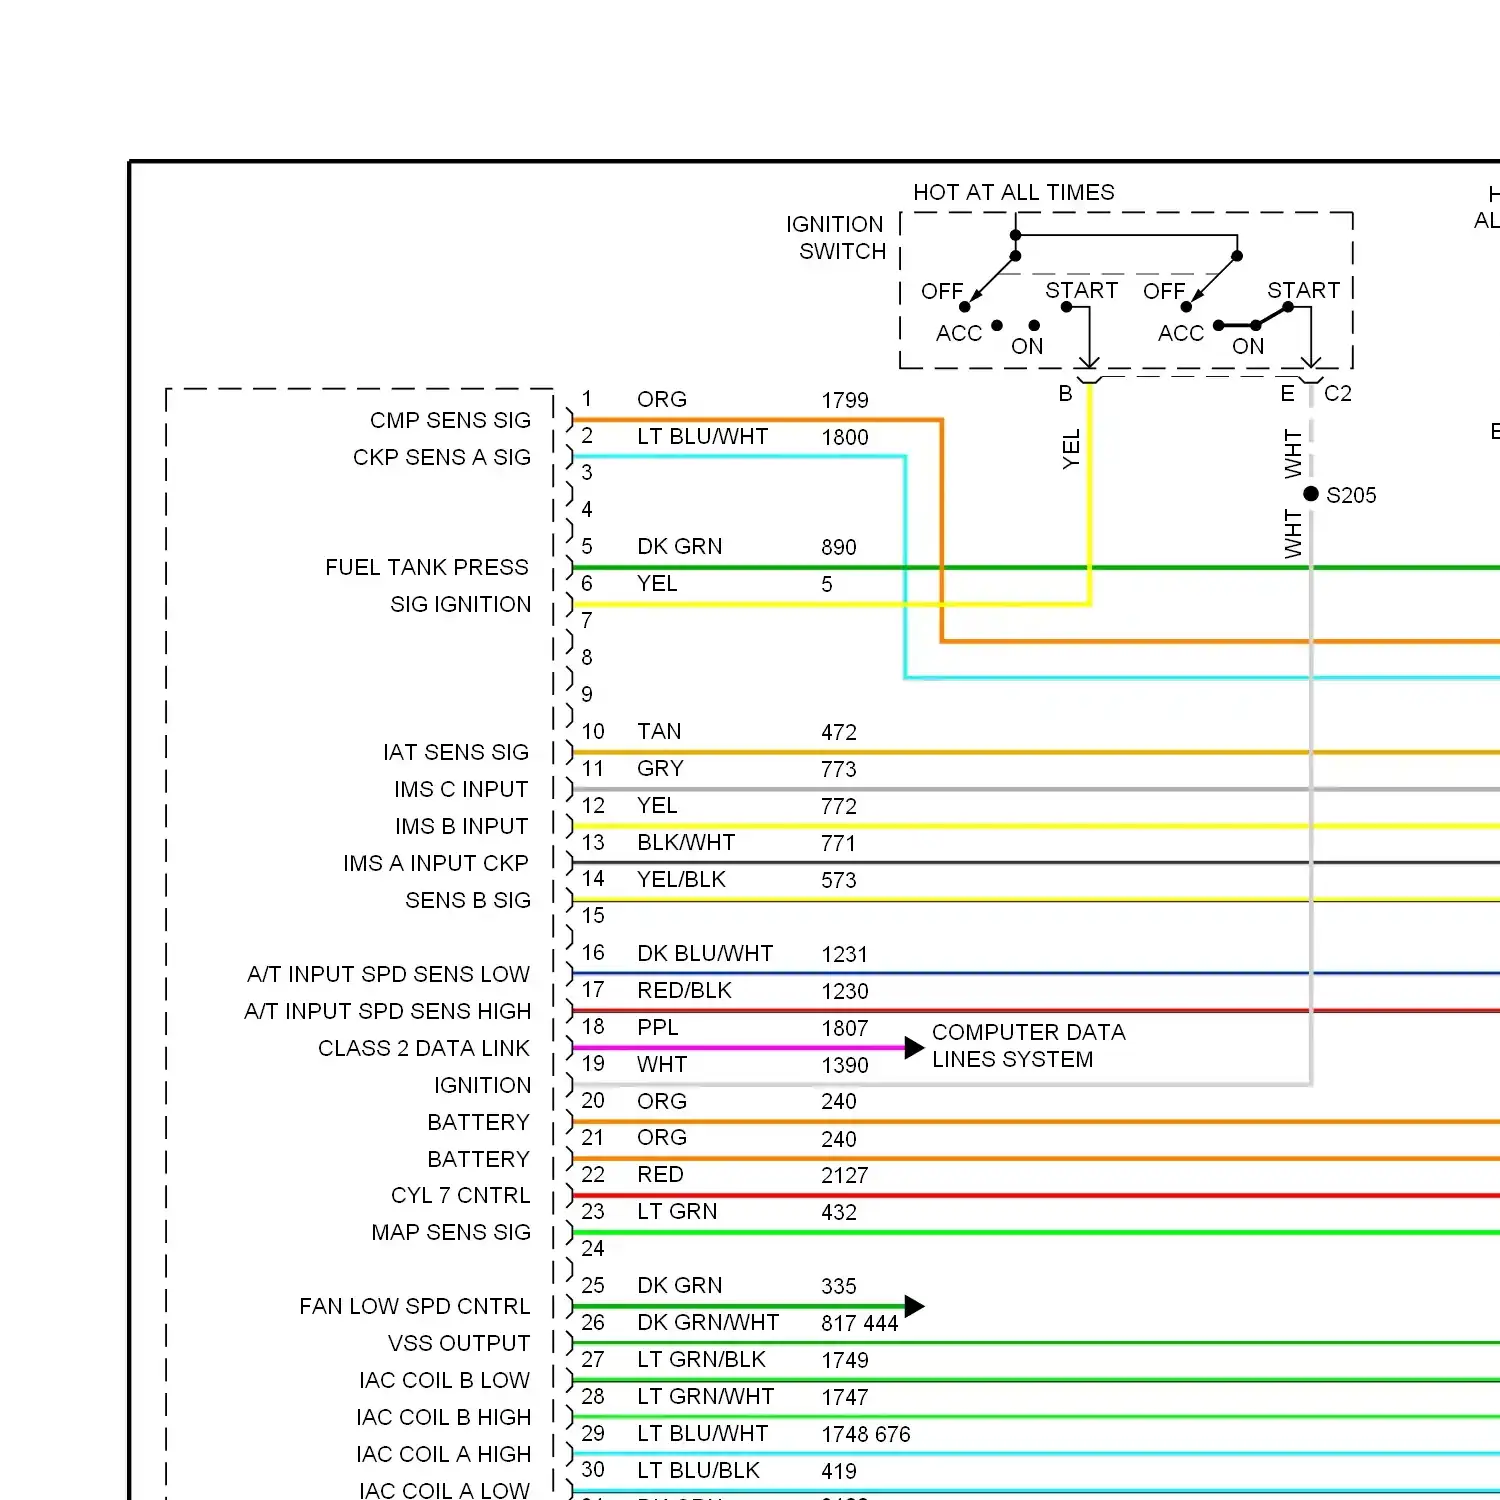Viewport: 1500px width, 1500px height.
Task: Click the IGNITION SWITCH label
Action: (x=836, y=238)
